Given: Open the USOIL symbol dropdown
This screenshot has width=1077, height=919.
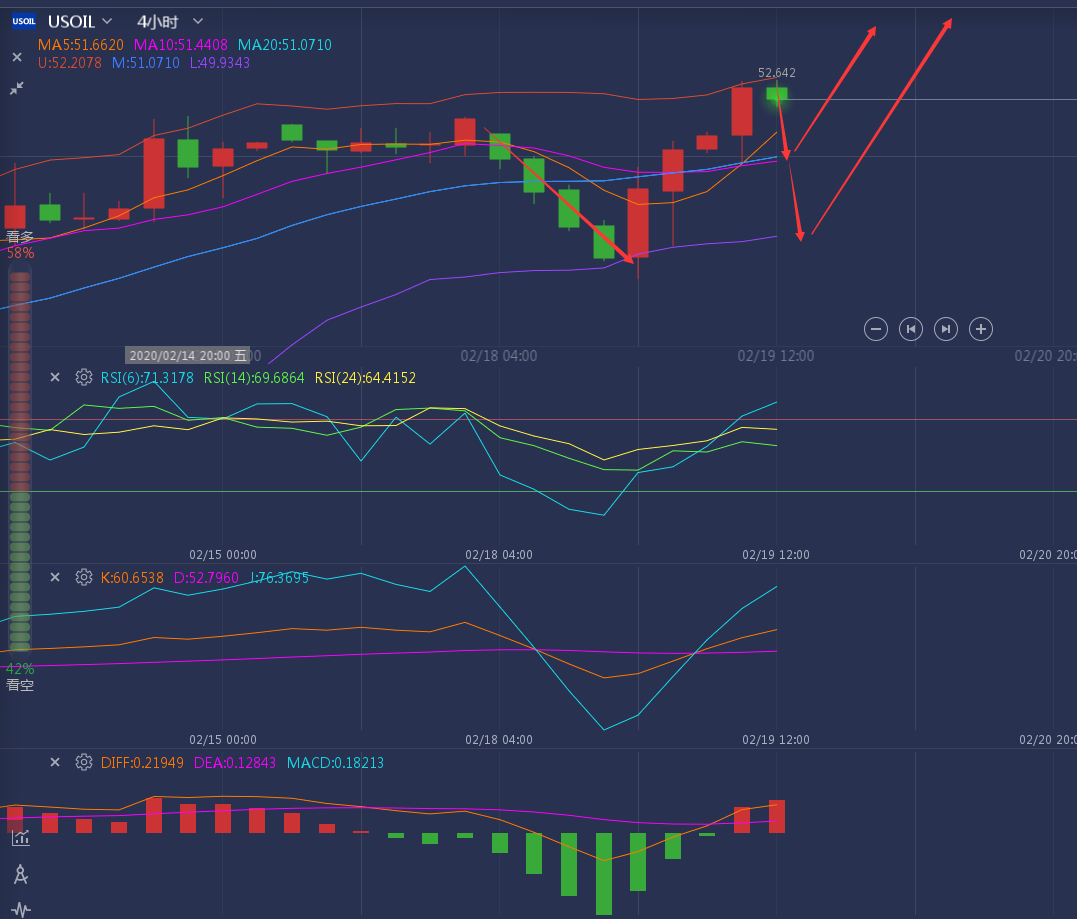Looking at the screenshot, I should click(80, 22).
